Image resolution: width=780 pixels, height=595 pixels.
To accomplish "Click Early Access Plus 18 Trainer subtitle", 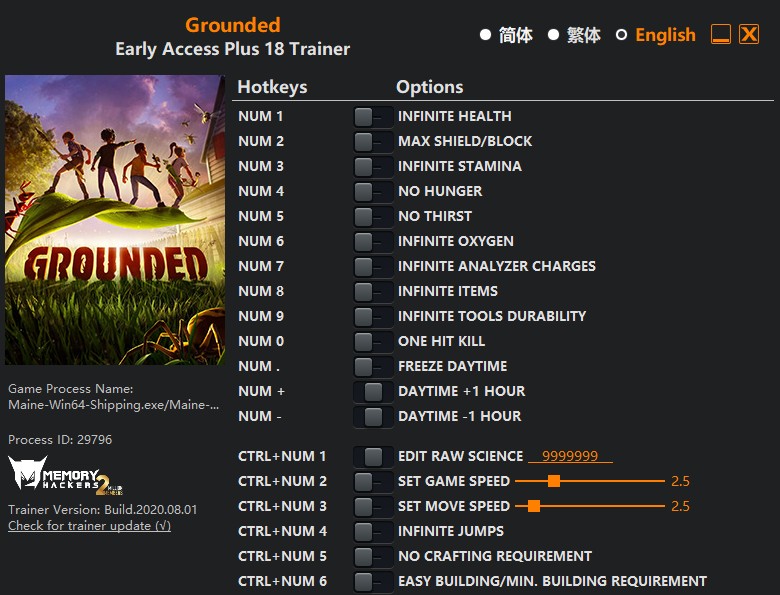I will tap(233, 49).
